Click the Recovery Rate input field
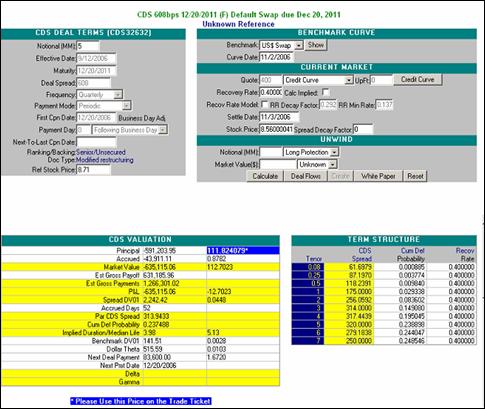 click(x=271, y=92)
